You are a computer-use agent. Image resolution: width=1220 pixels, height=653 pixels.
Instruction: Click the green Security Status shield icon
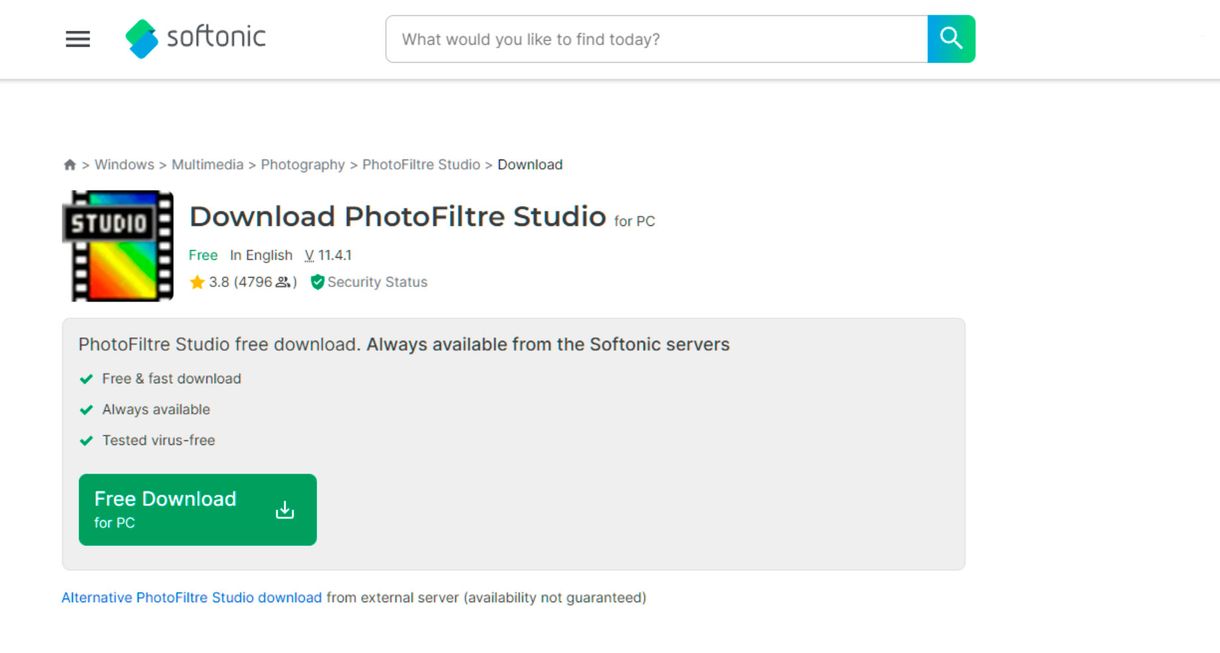coord(317,282)
